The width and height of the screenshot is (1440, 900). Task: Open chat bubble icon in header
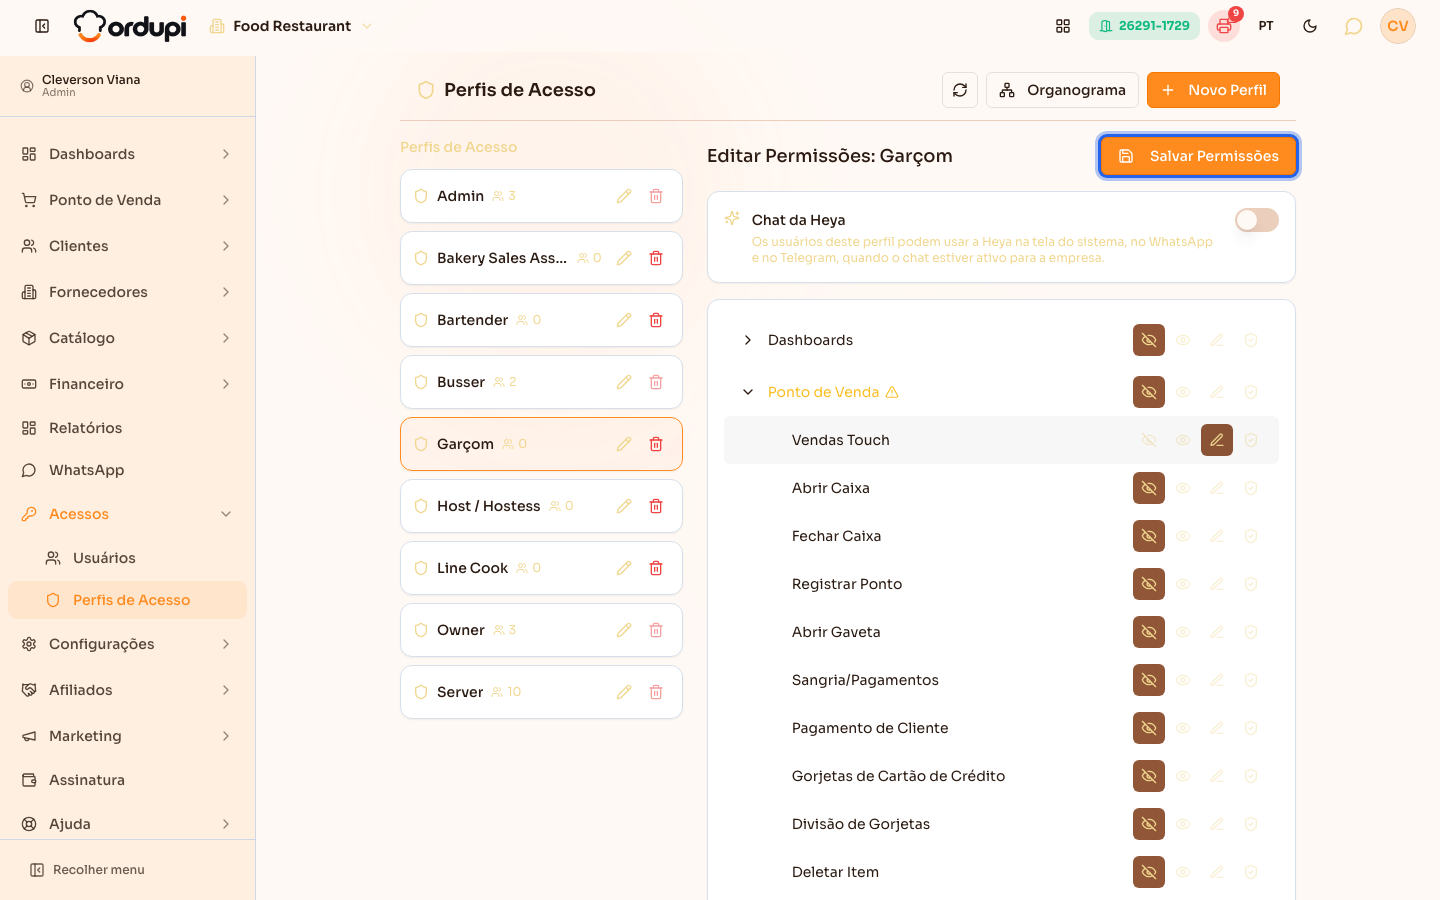[1353, 26]
